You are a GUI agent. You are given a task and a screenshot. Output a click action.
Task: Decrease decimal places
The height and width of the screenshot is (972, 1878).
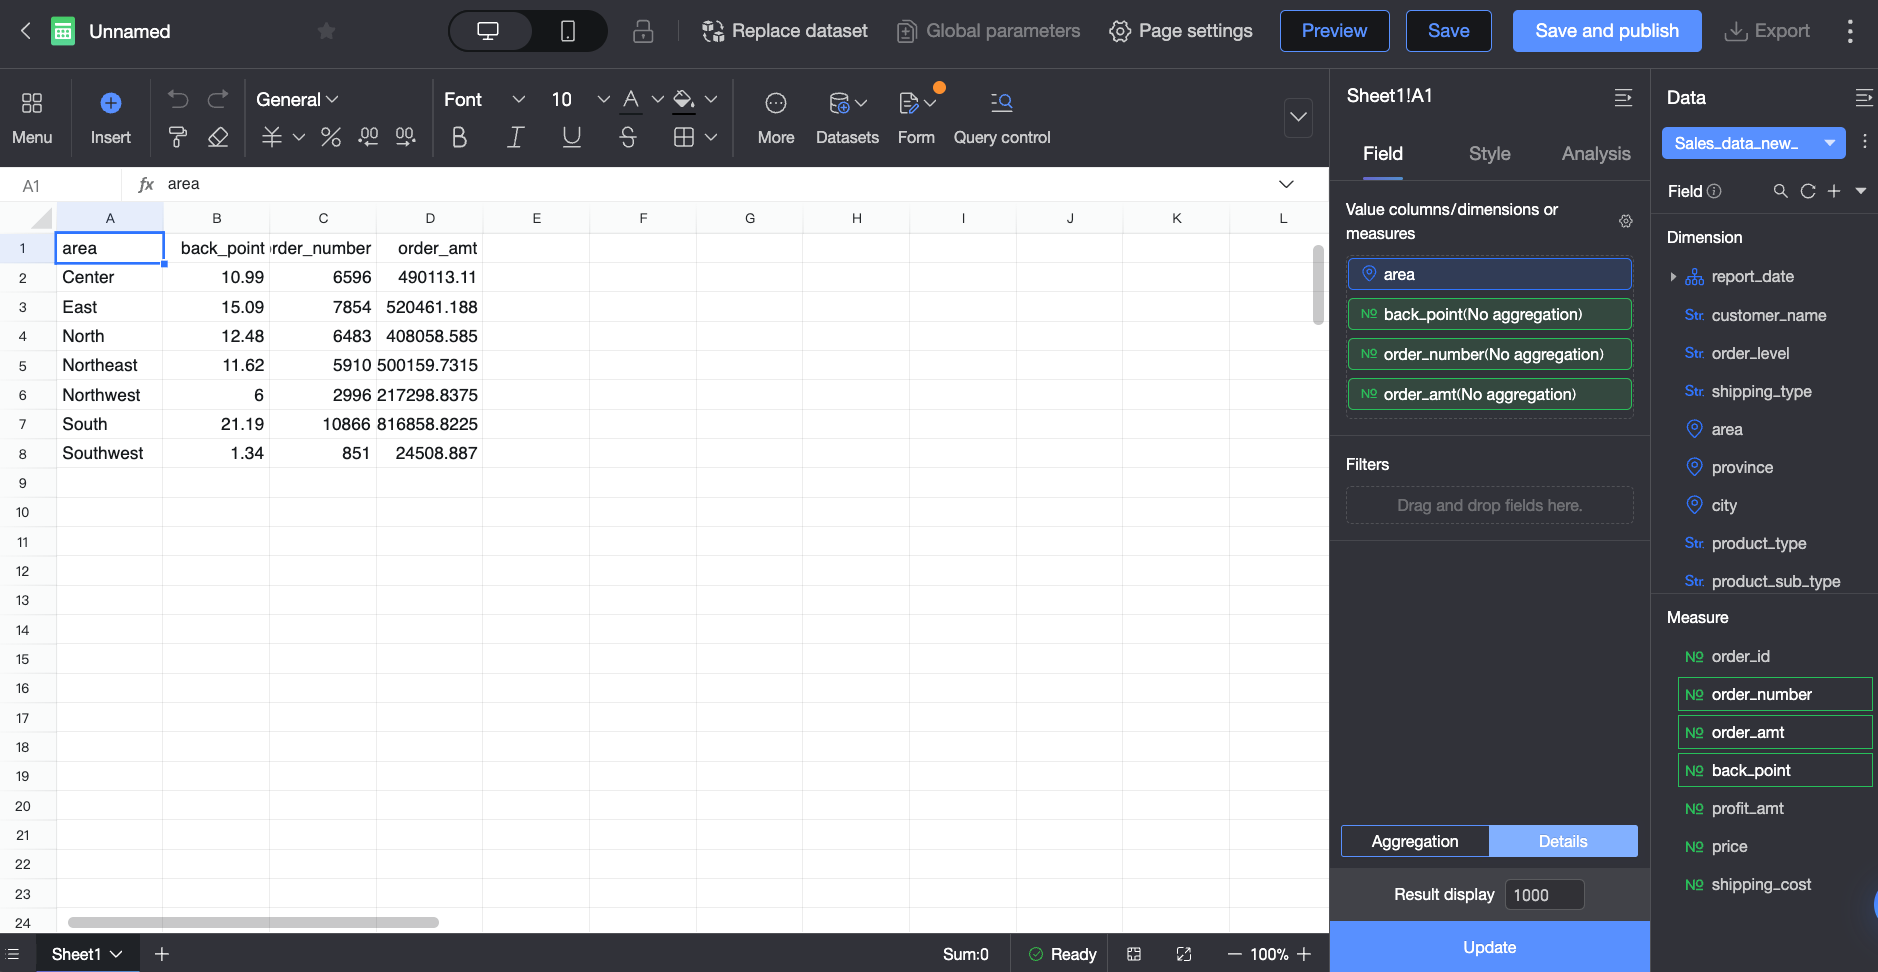pos(368,137)
